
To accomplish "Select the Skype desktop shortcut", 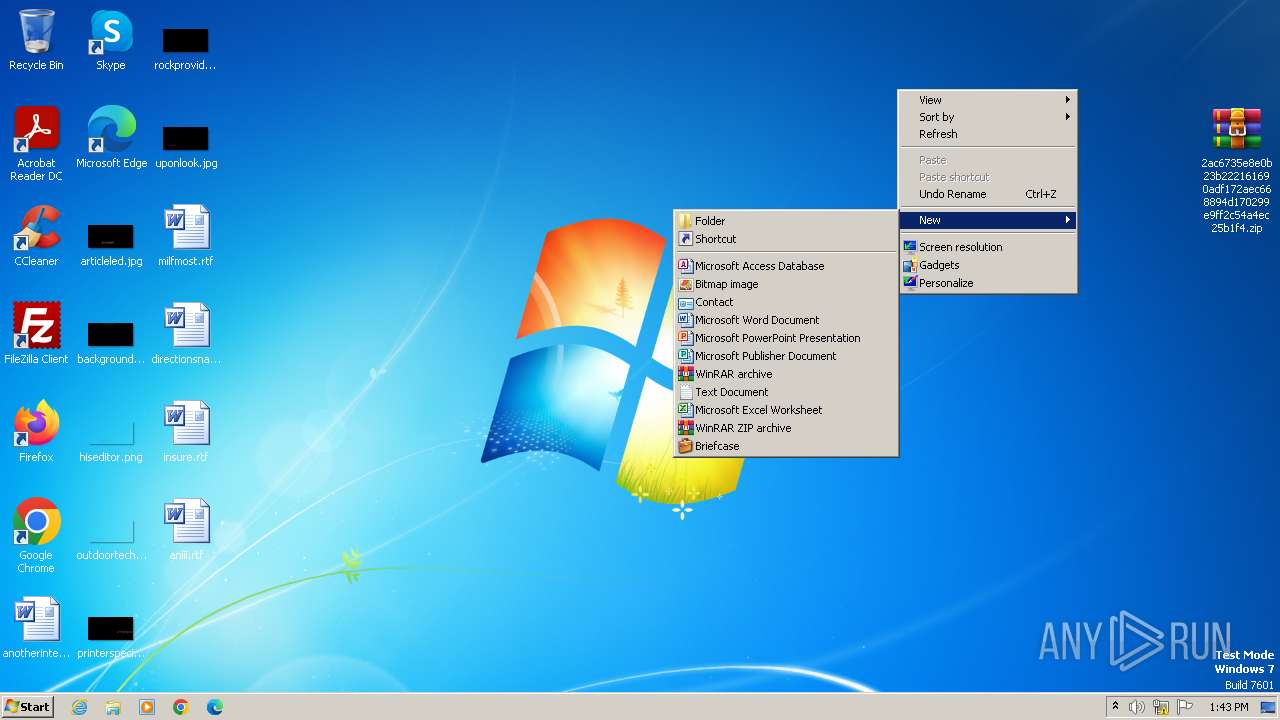I will pos(111,40).
